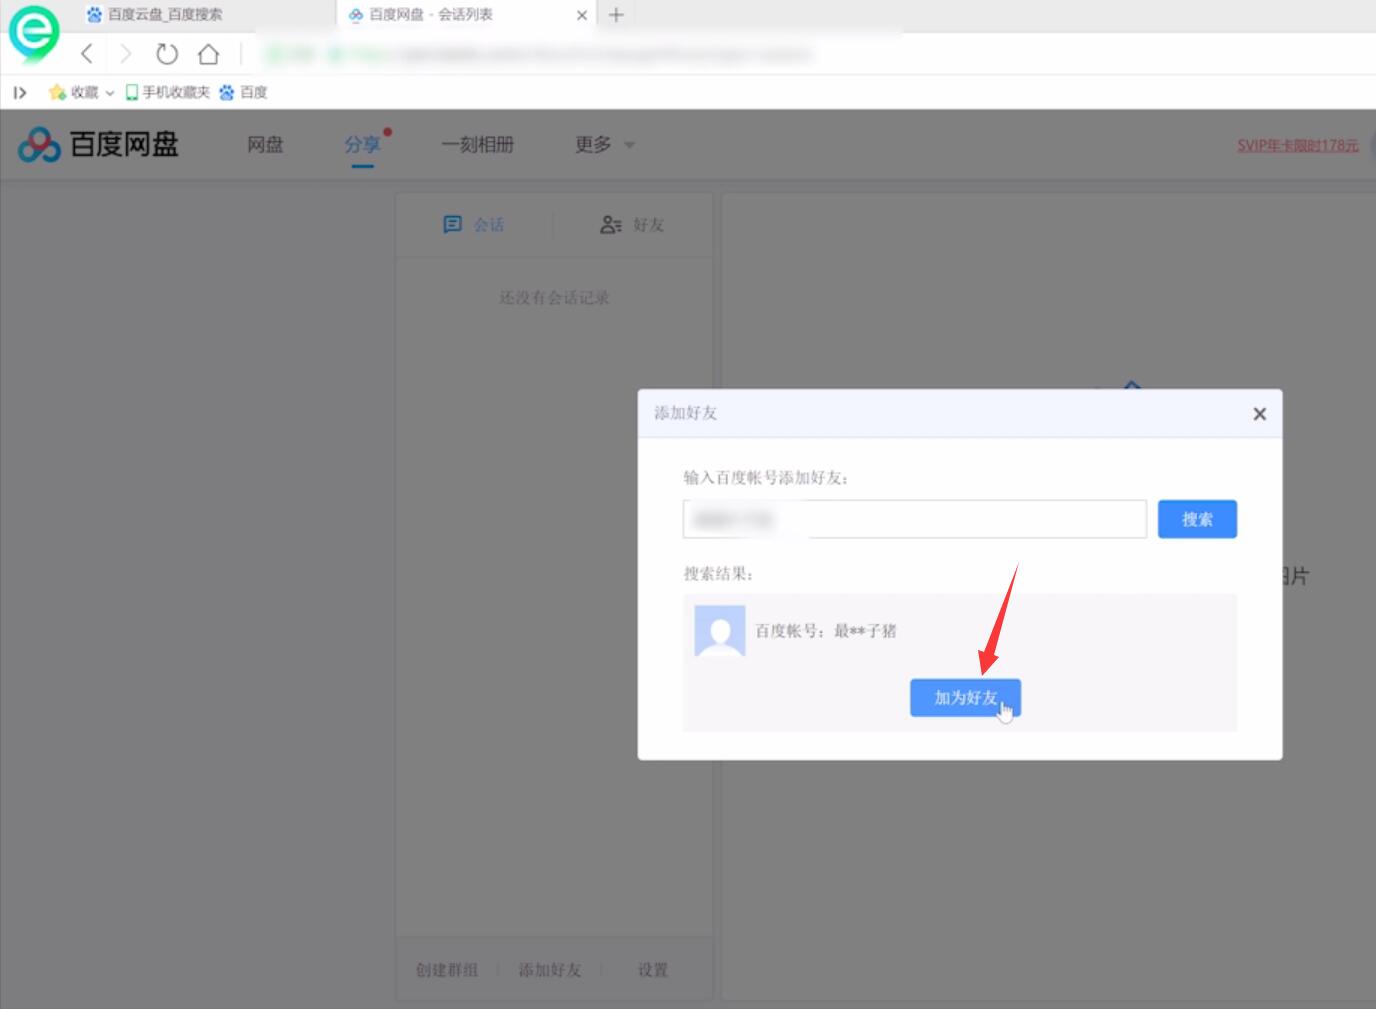Open the 网盘 navigation item

point(265,144)
